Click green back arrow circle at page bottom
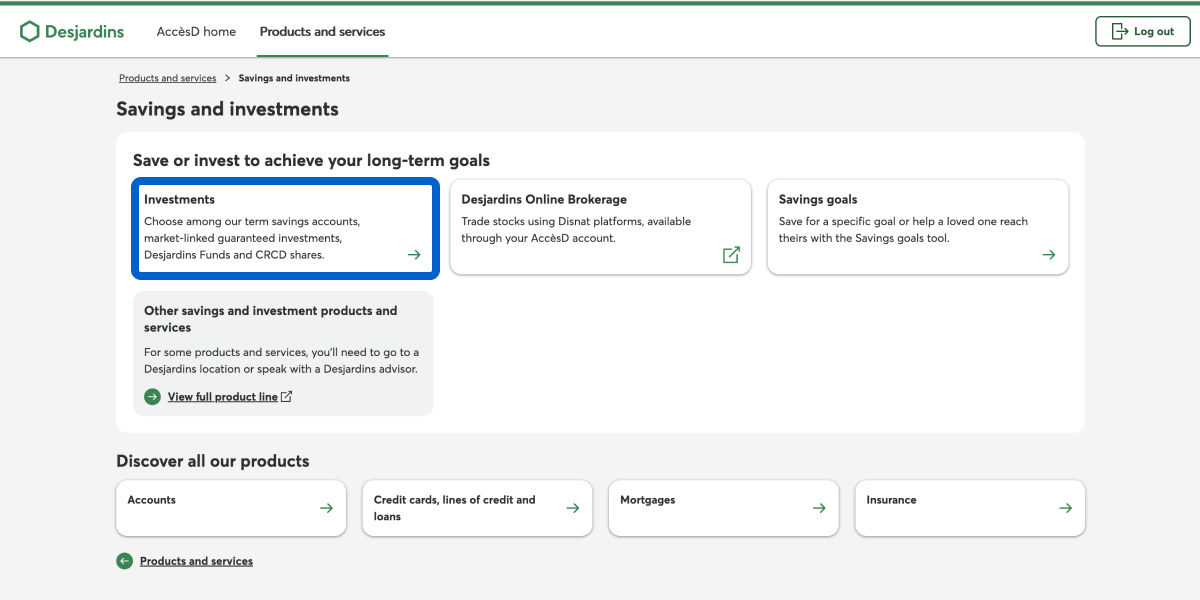 click(125, 562)
